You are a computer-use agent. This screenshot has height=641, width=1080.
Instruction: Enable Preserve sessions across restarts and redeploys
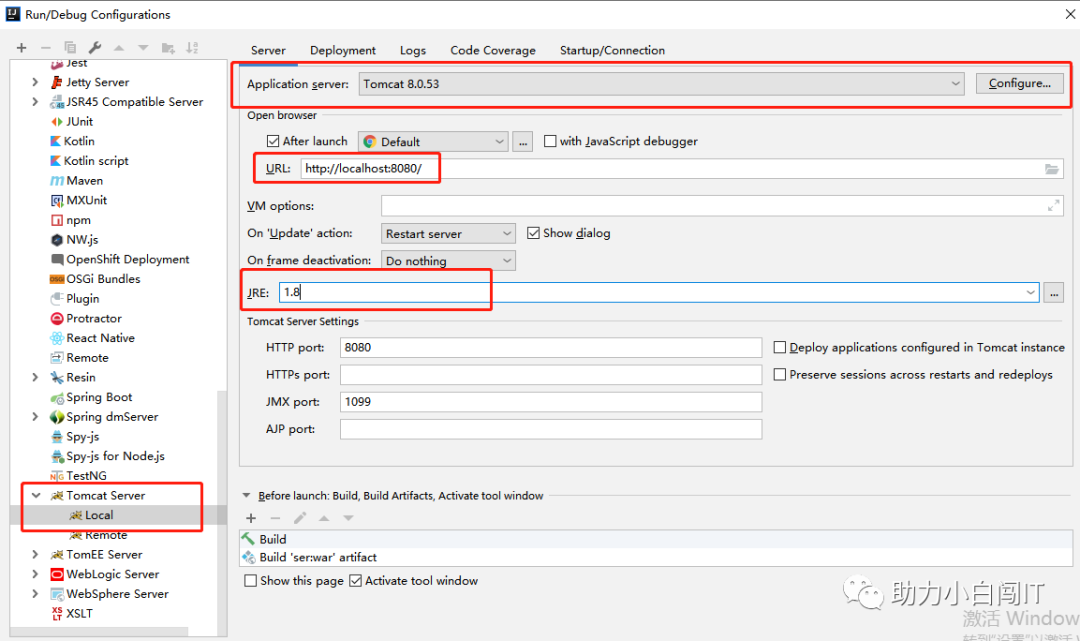tap(780, 375)
